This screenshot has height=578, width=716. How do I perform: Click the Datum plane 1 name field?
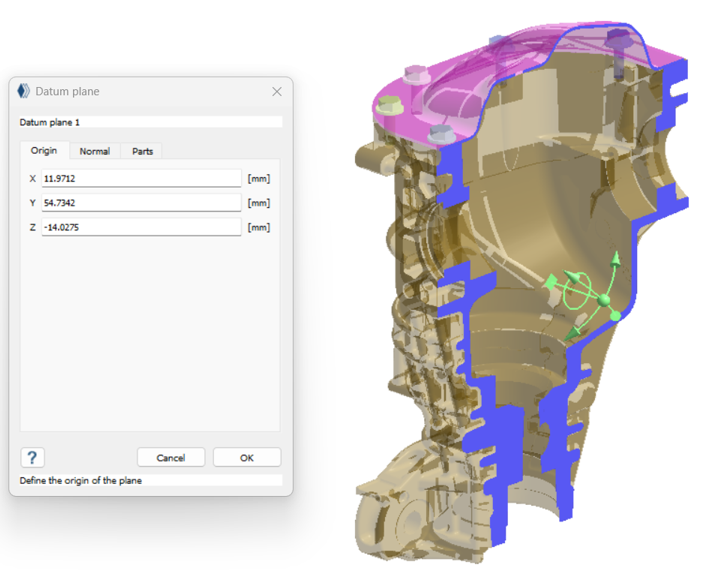(x=150, y=122)
